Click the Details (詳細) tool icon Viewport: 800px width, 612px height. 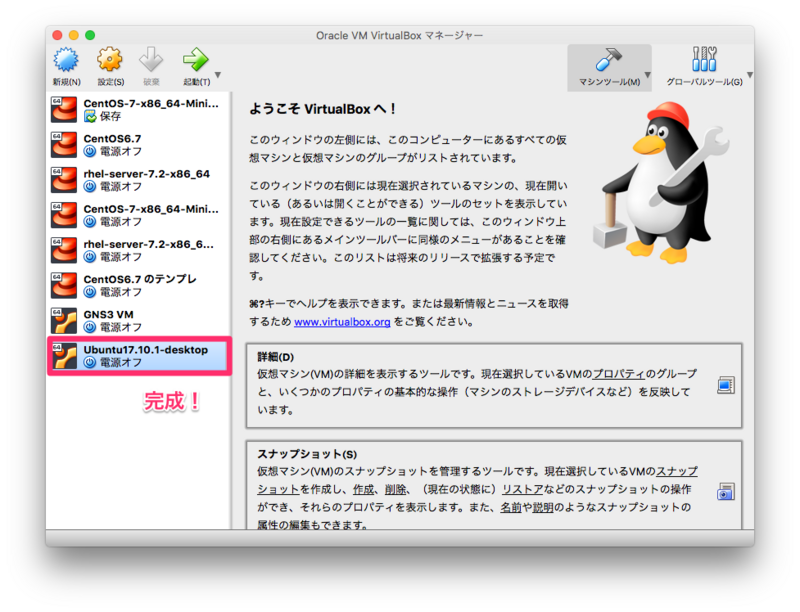pyautogui.click(x=726, y=385)
